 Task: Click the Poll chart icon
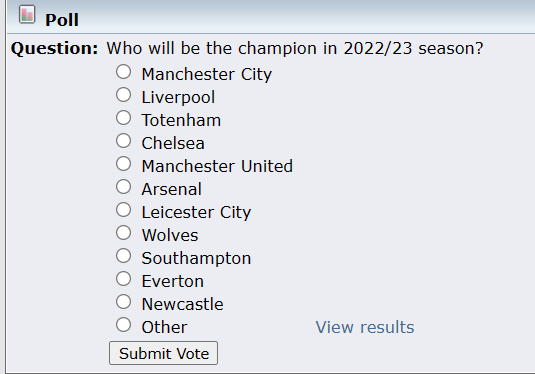pos(27,14)
